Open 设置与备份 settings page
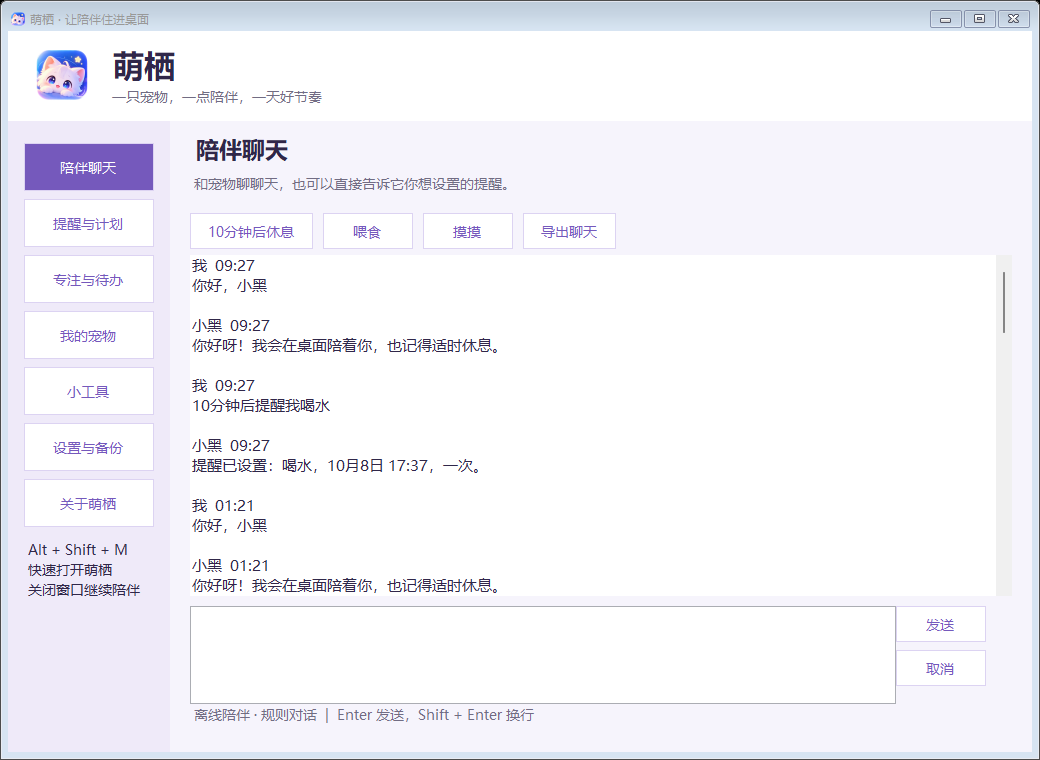This screenshot has height=760, width=1040. 89,448
